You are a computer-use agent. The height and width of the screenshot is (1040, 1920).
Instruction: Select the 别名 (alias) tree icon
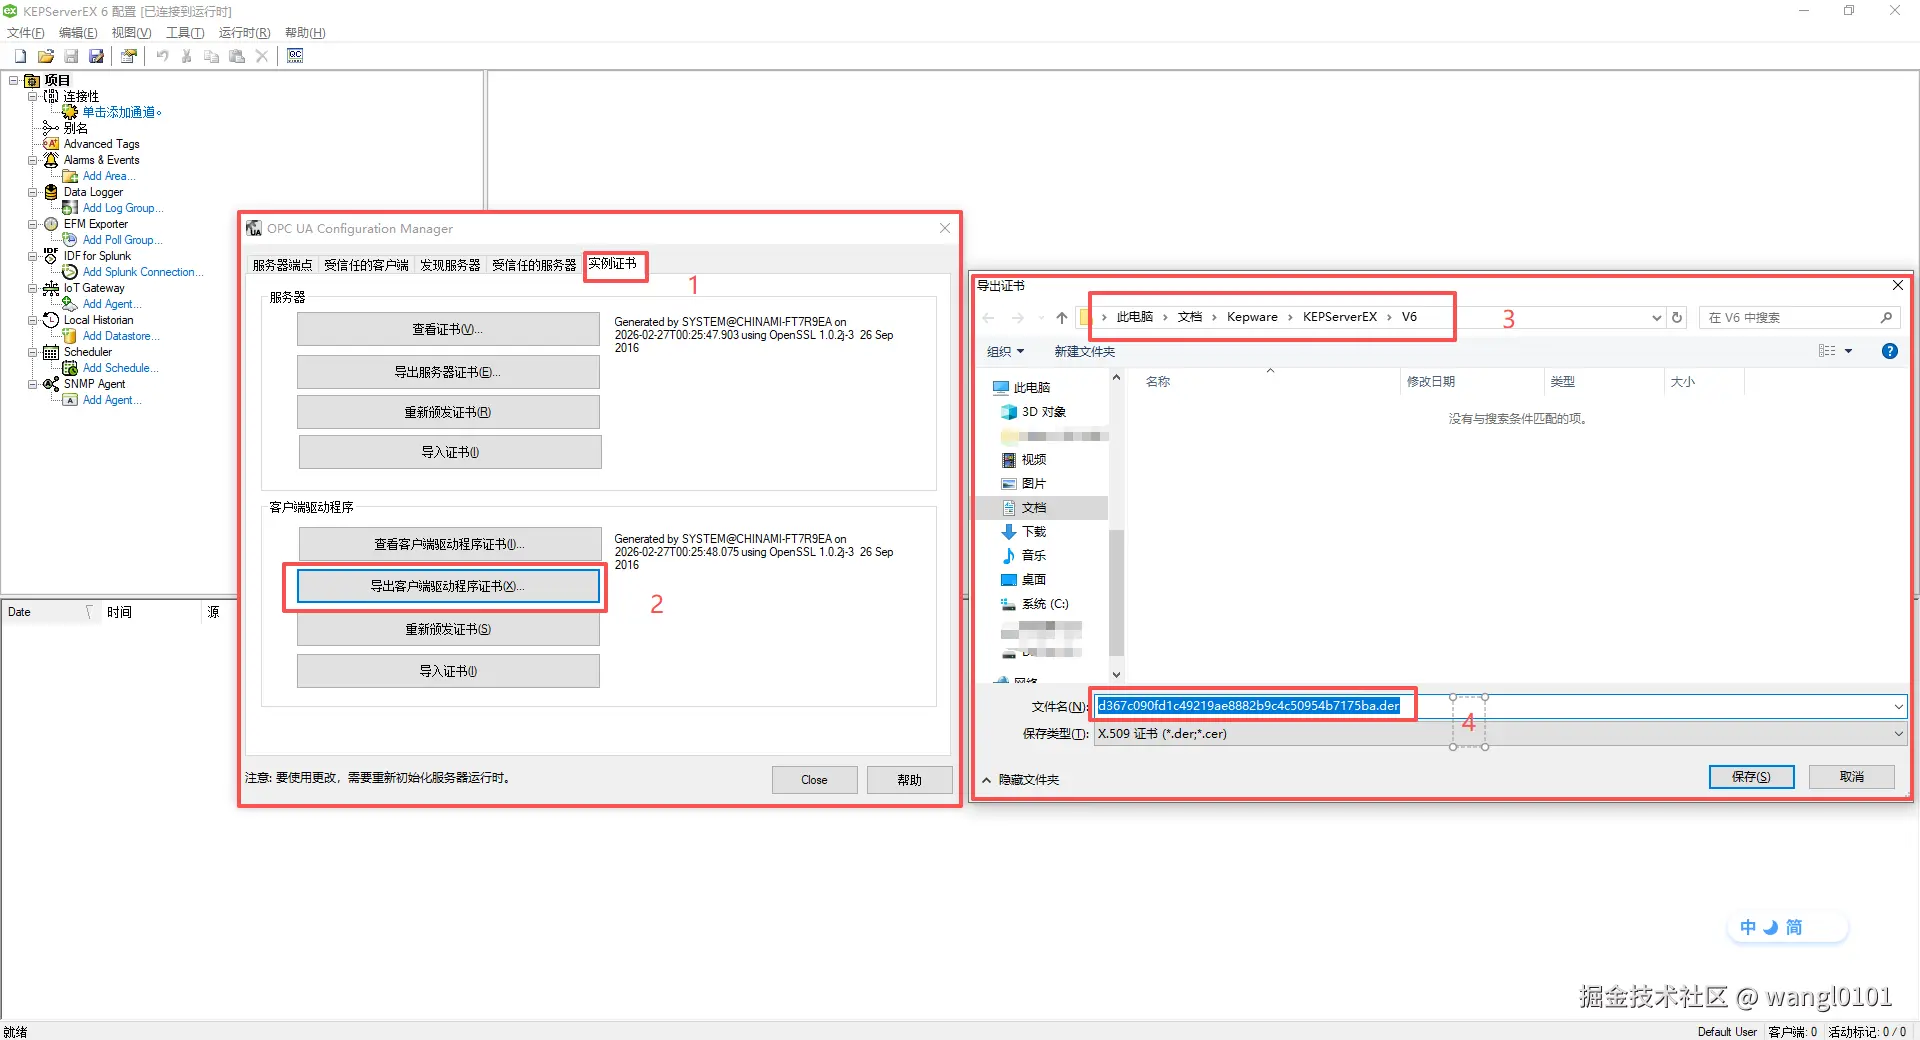(x=51, y=128)
